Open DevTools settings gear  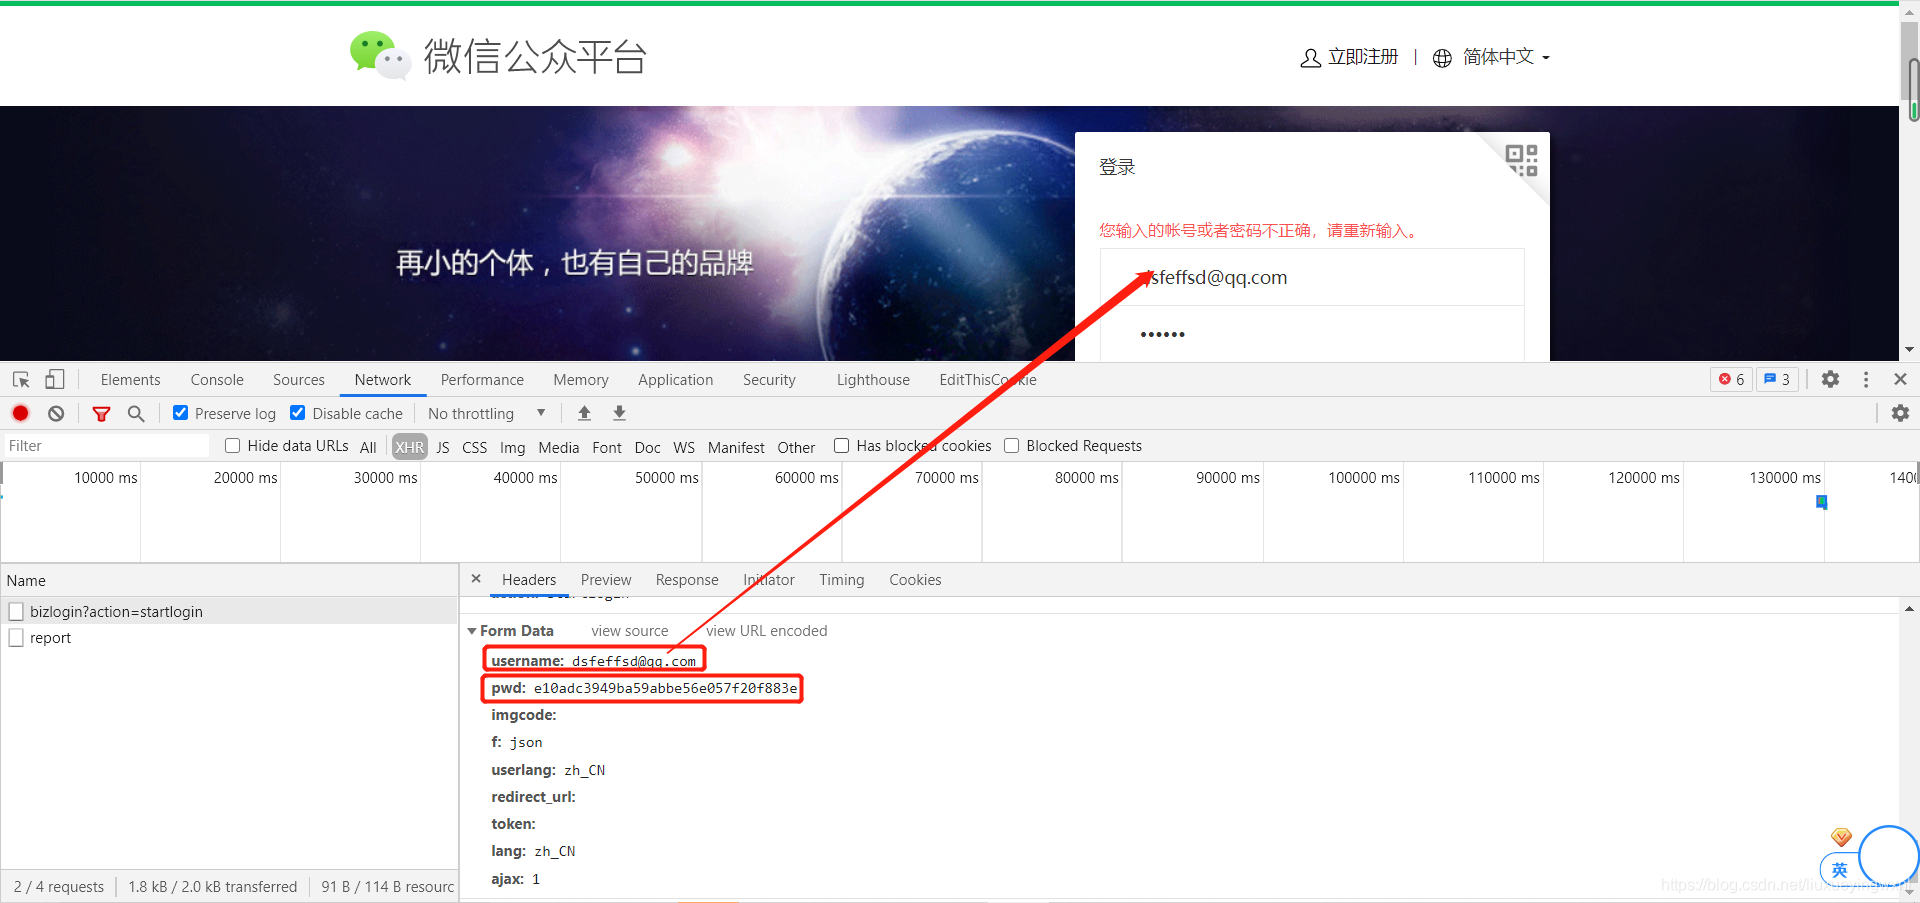tap(1830, 379)
